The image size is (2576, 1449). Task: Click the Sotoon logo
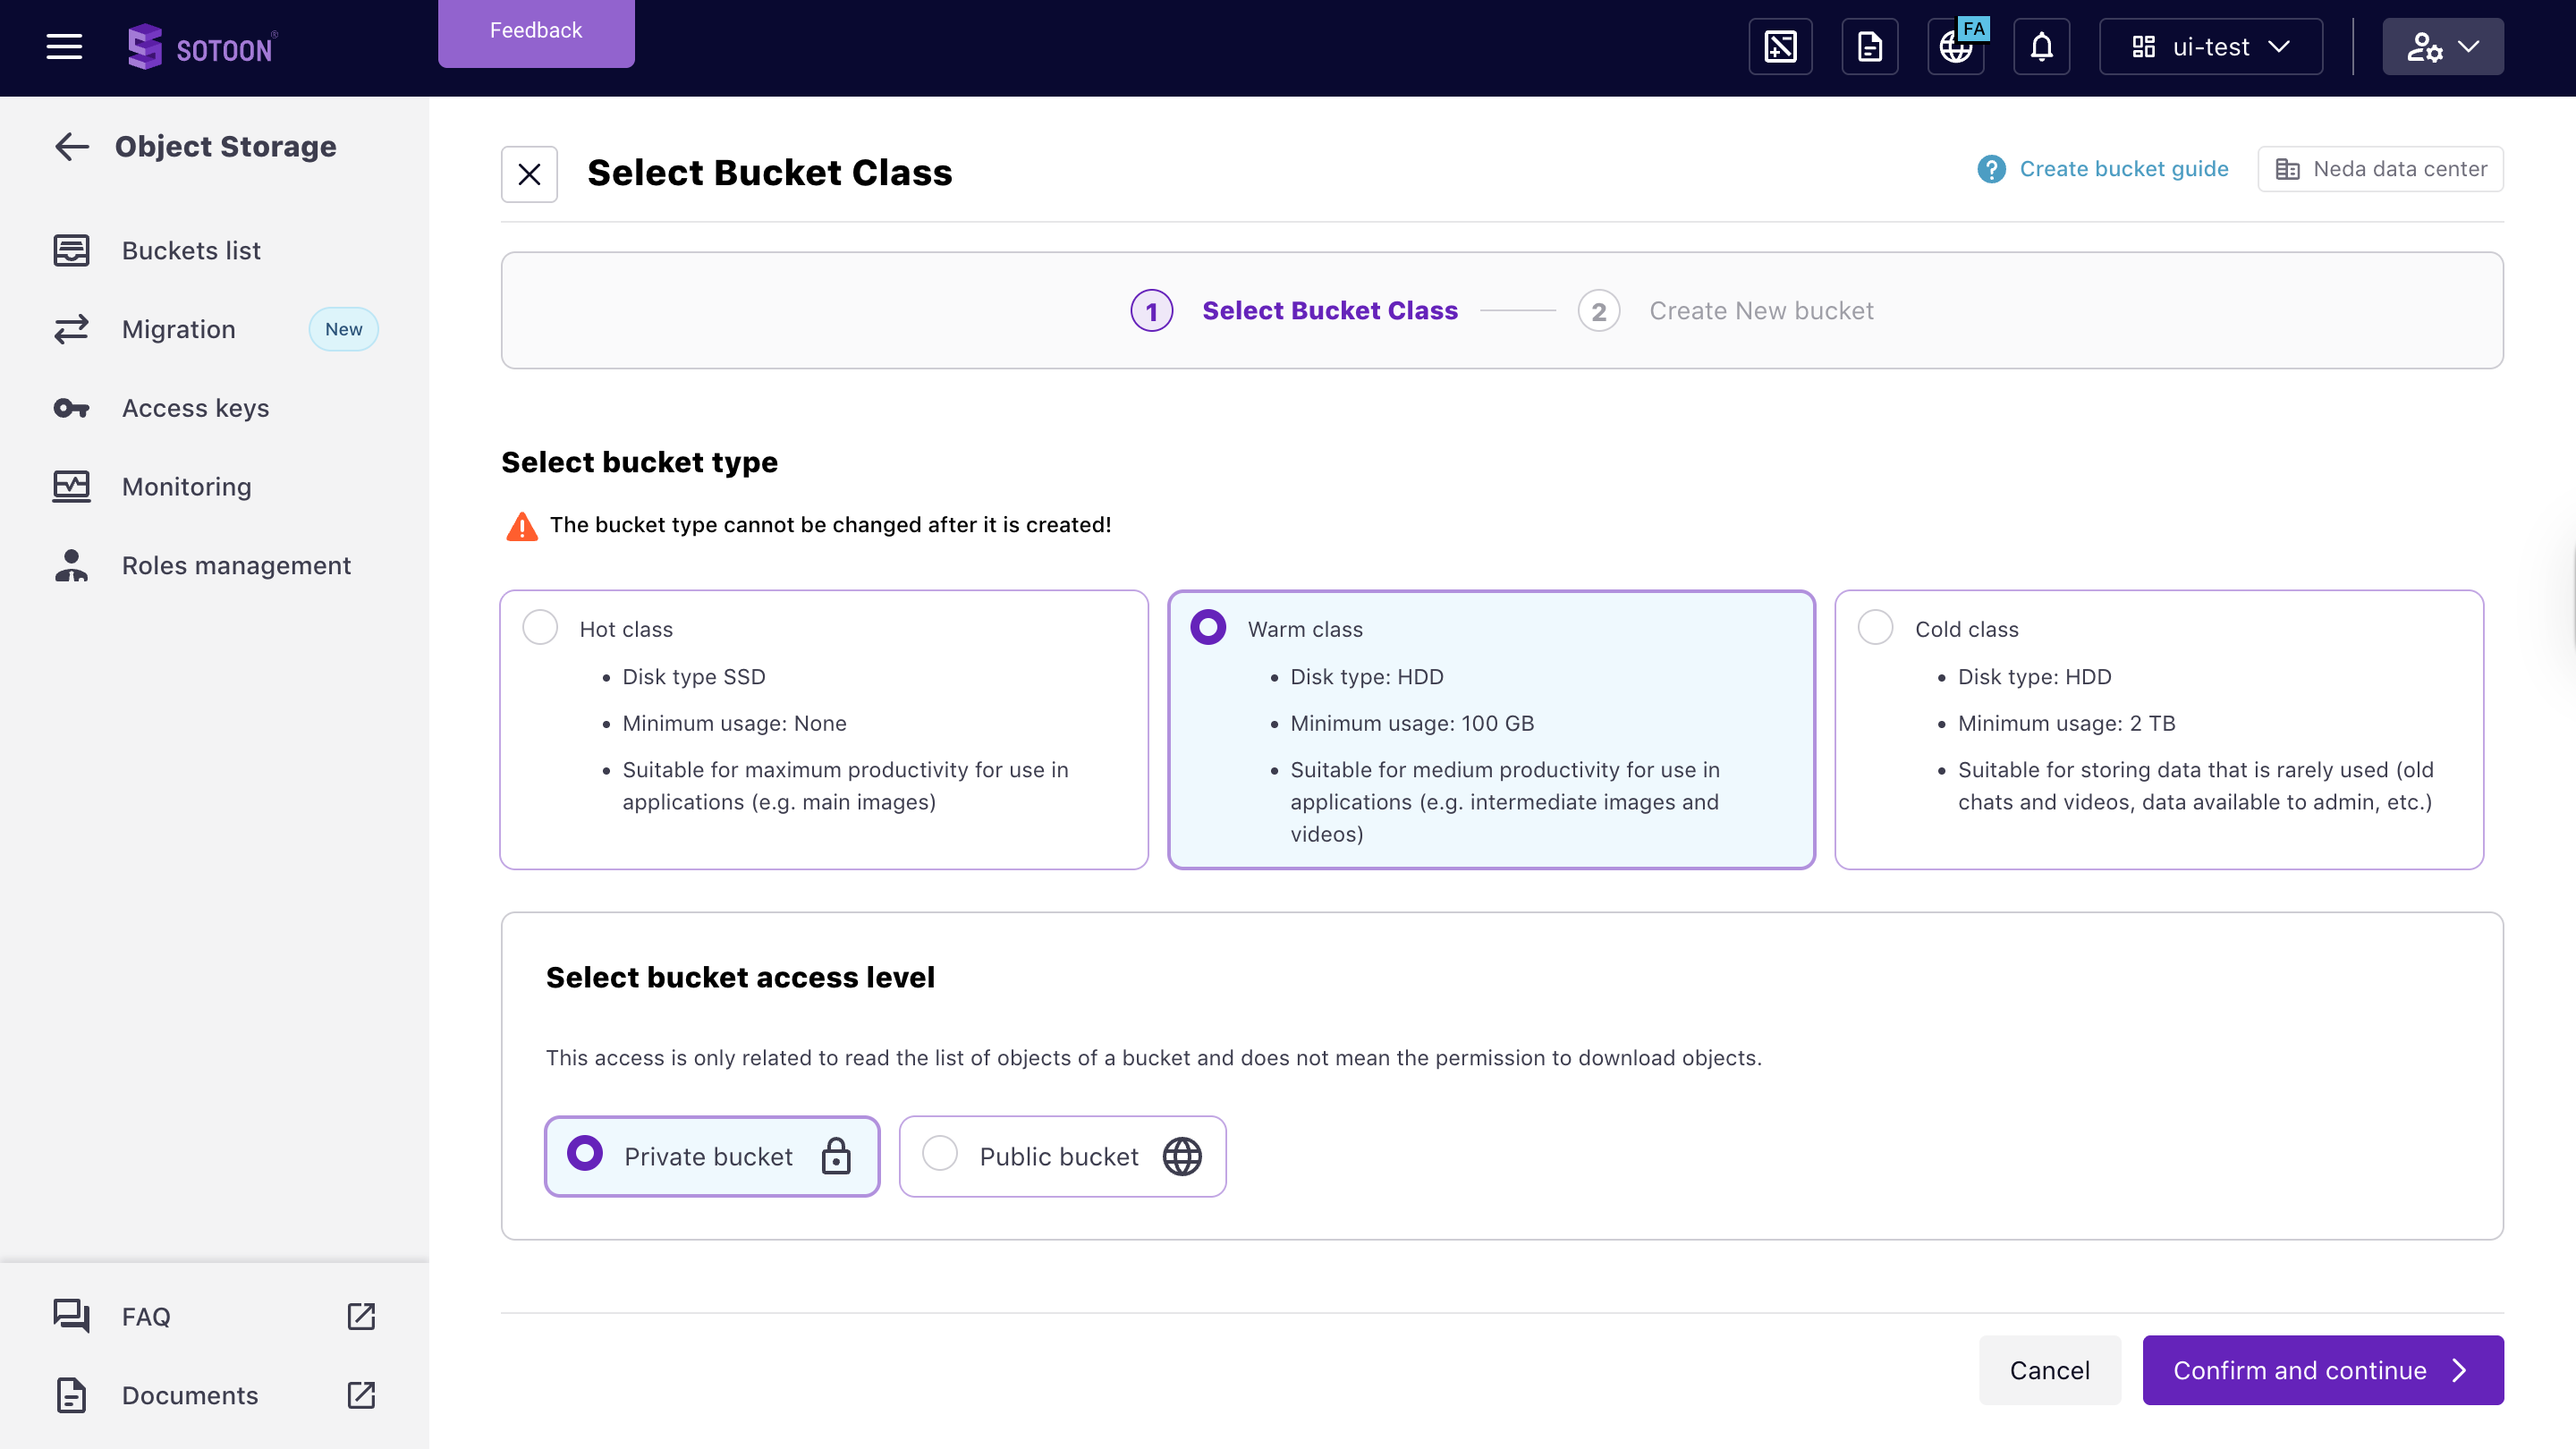pos(202,47)
